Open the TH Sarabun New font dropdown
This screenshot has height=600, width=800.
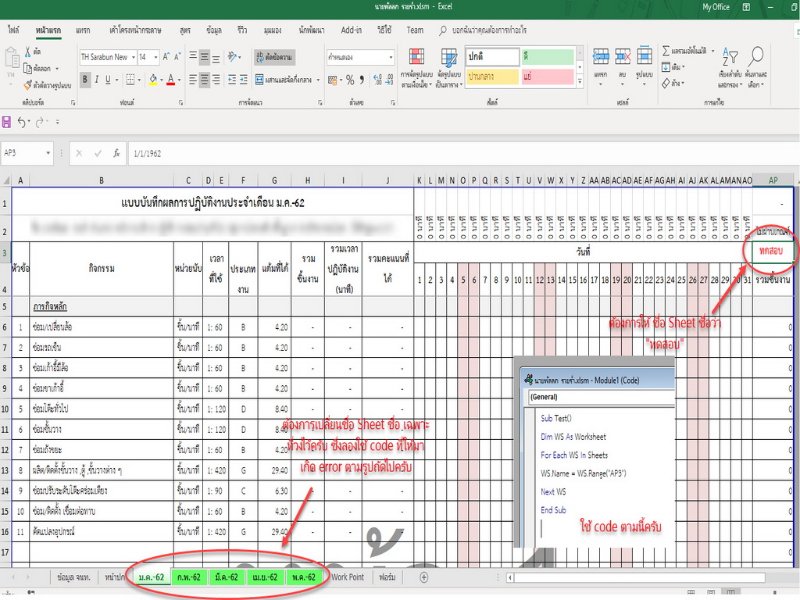(132, 57)
